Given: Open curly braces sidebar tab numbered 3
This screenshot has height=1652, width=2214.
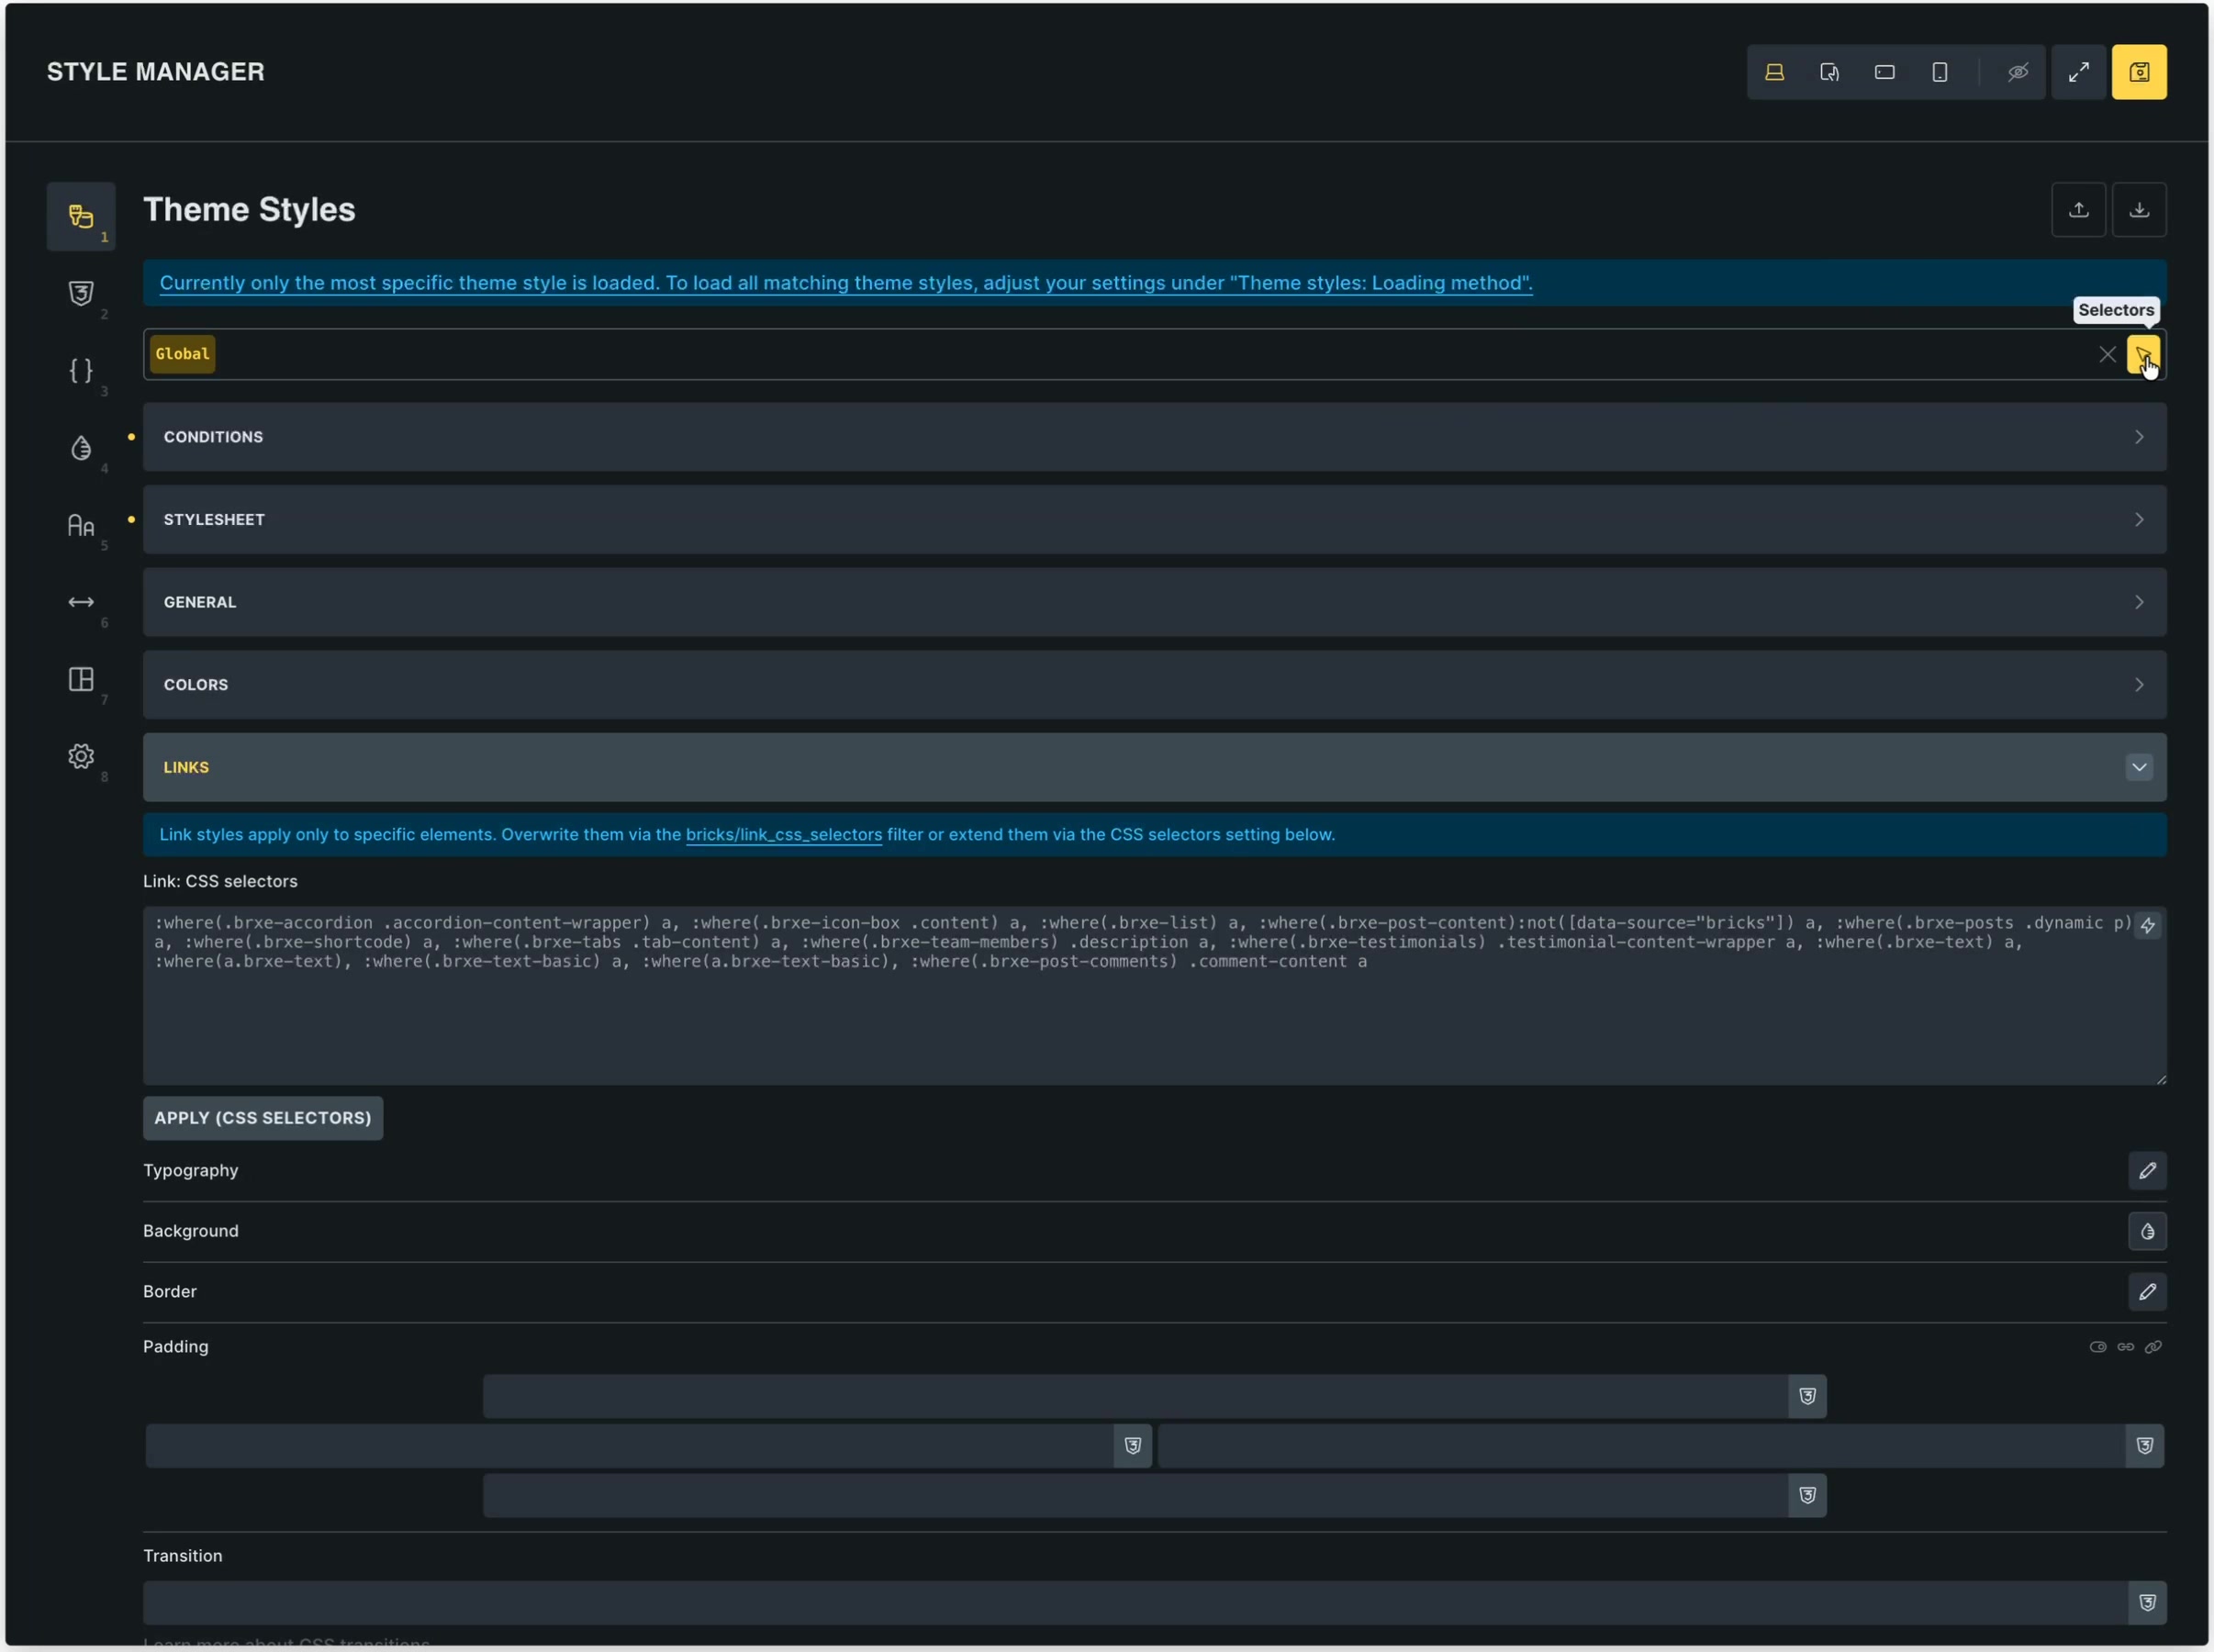Looking at the screenshot, I should [81, 370].
